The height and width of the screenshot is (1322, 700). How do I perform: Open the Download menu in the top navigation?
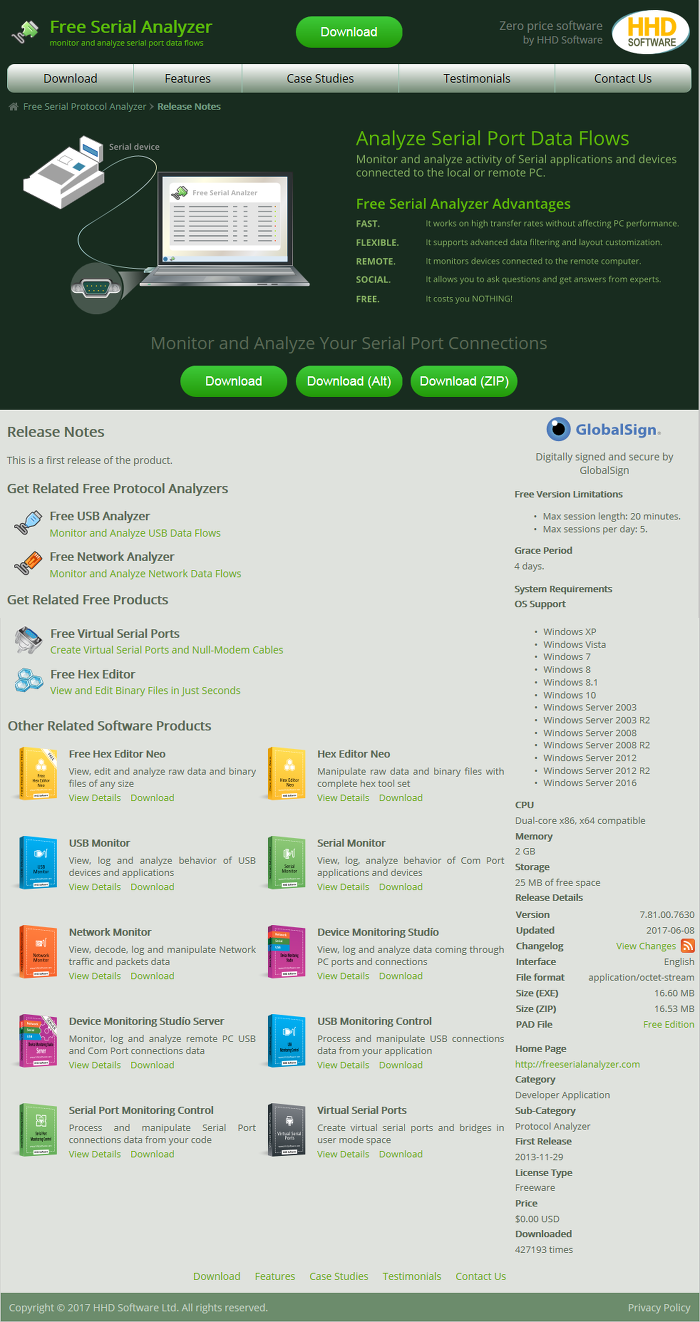coord(70,78)
